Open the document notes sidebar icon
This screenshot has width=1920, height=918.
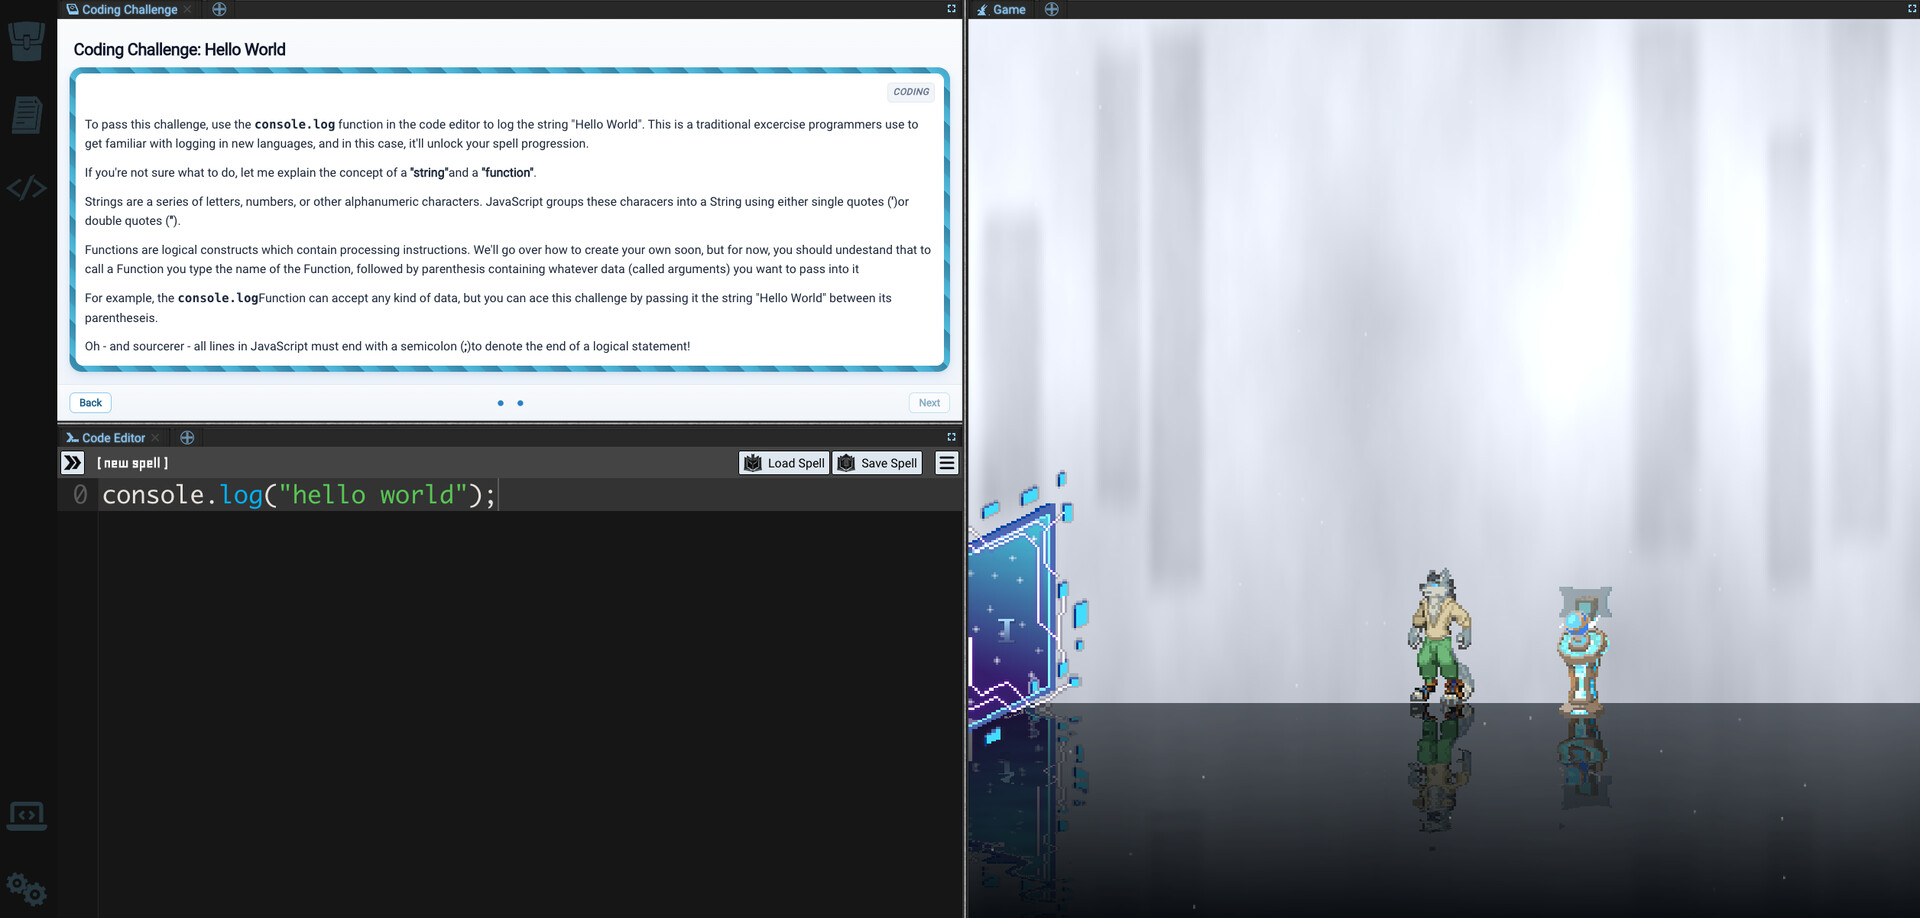(27, 115)
